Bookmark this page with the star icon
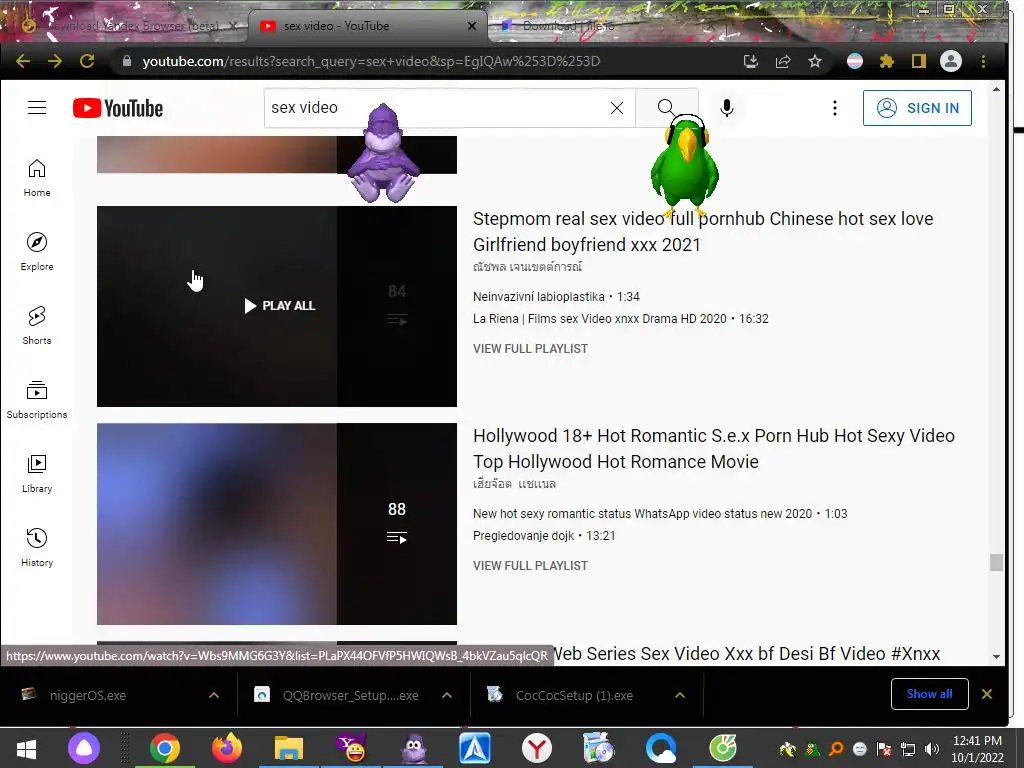This screenshot has width=1024, height=768. click(815, 61)
